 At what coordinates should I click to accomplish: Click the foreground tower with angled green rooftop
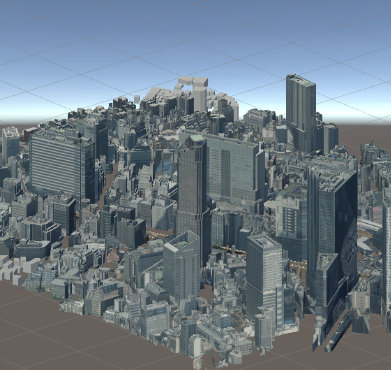tap(182, 267)
